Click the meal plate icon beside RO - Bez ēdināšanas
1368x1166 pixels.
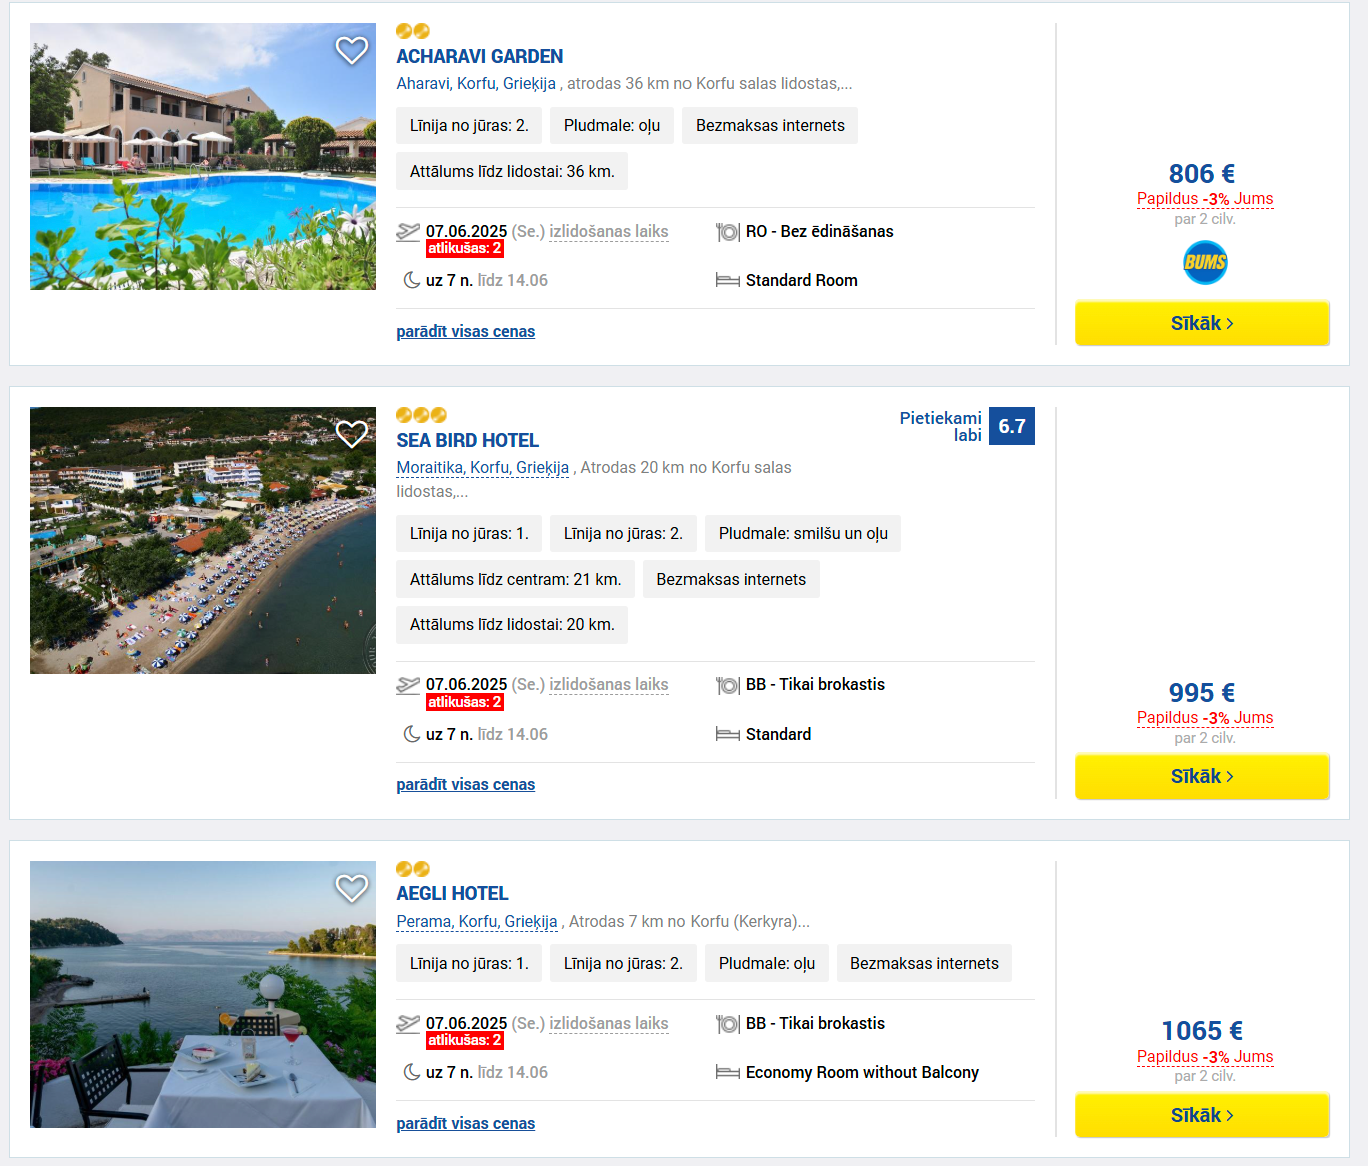point(728,232)
